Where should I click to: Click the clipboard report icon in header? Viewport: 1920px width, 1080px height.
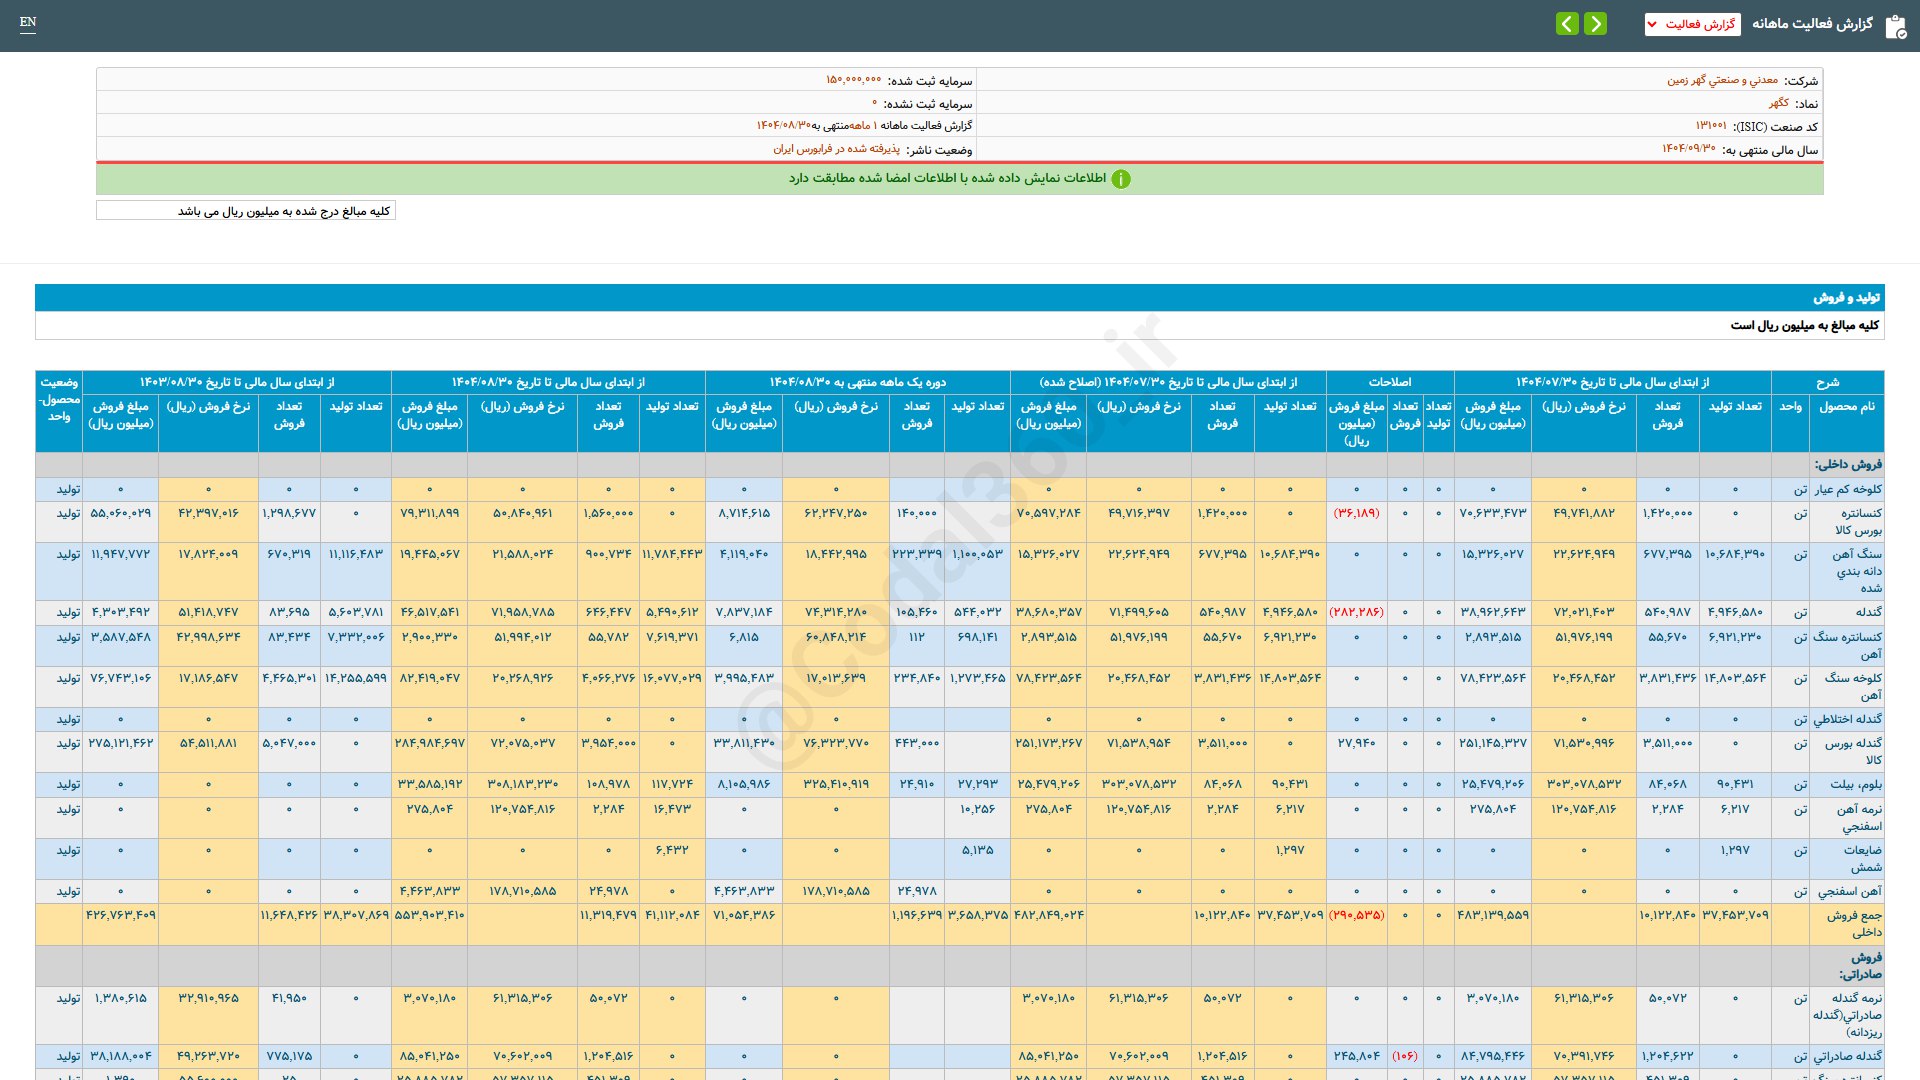pyautogui.click(x=1895, y=26)
